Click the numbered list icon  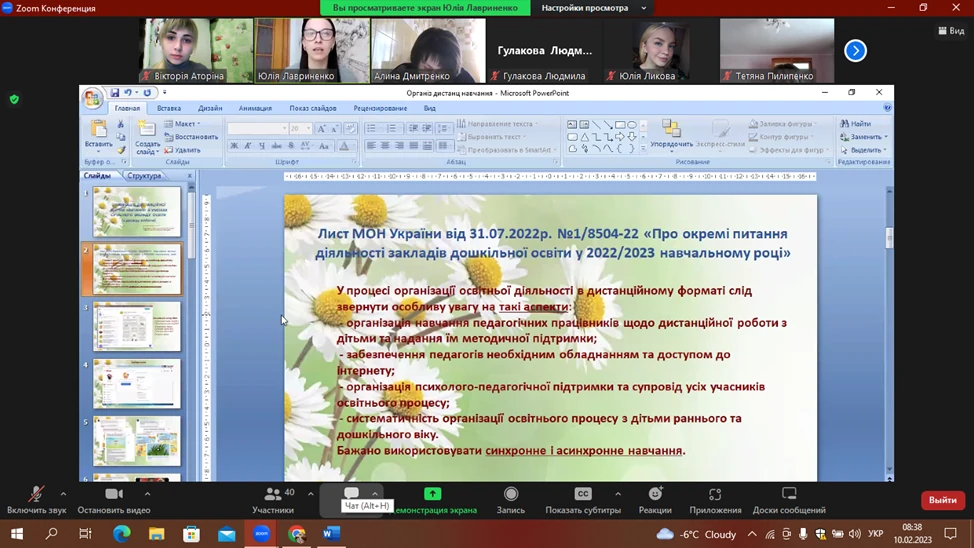pos(391,129)
